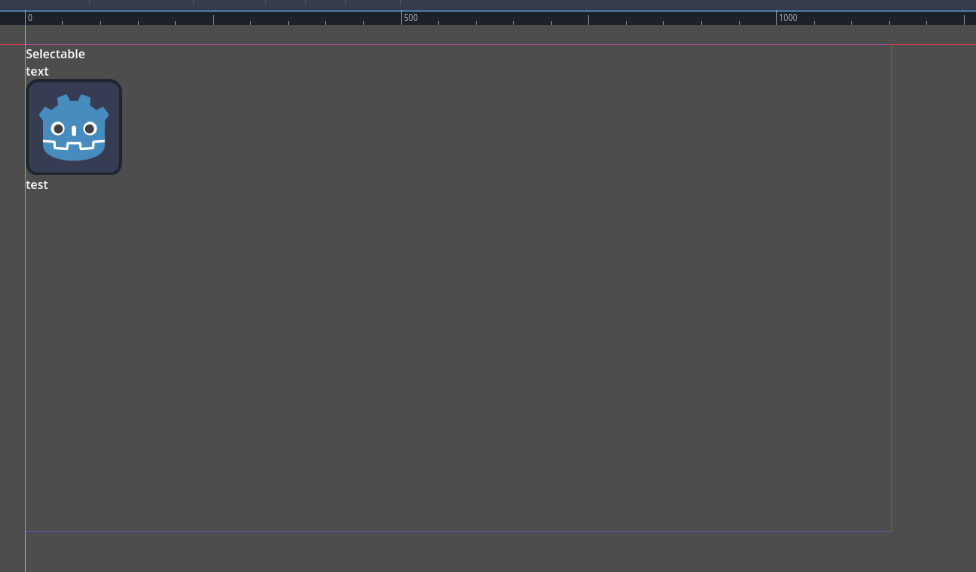Click the 500 mark on the ruler

point(411,18)
